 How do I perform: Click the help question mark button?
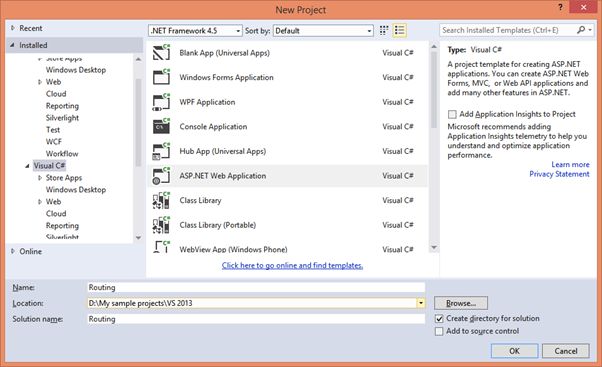click(561, 7)
